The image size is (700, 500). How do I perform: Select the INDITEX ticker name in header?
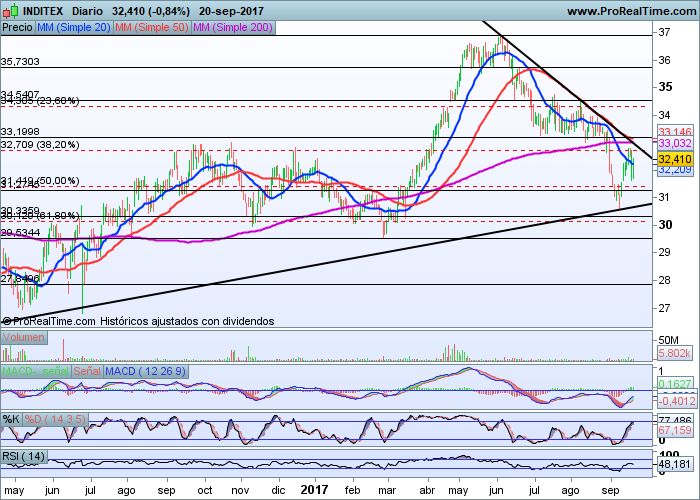tap(43, 11)
